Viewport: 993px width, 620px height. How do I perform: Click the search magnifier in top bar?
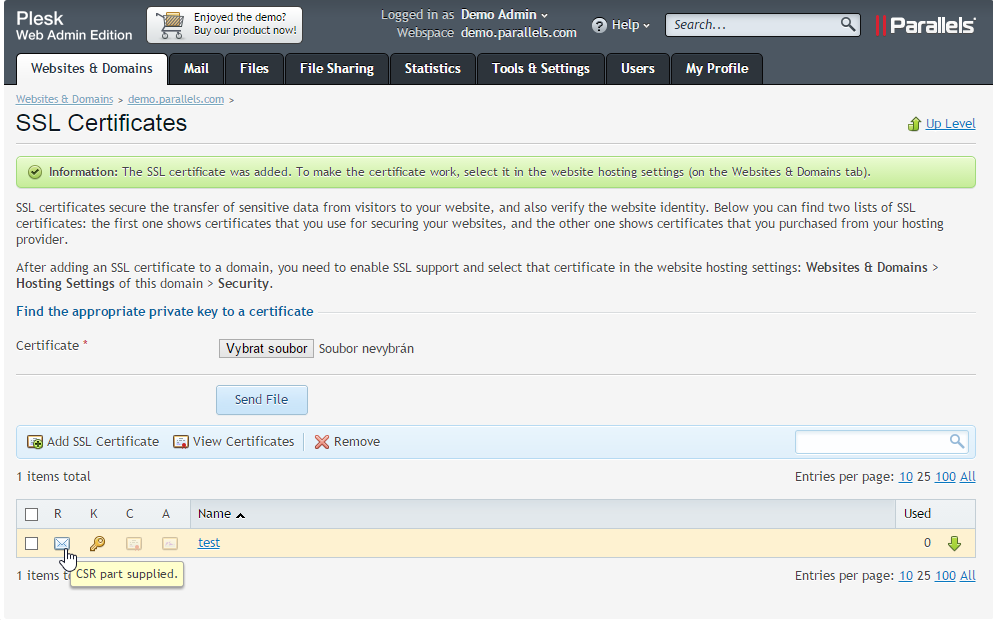(847, 24)
